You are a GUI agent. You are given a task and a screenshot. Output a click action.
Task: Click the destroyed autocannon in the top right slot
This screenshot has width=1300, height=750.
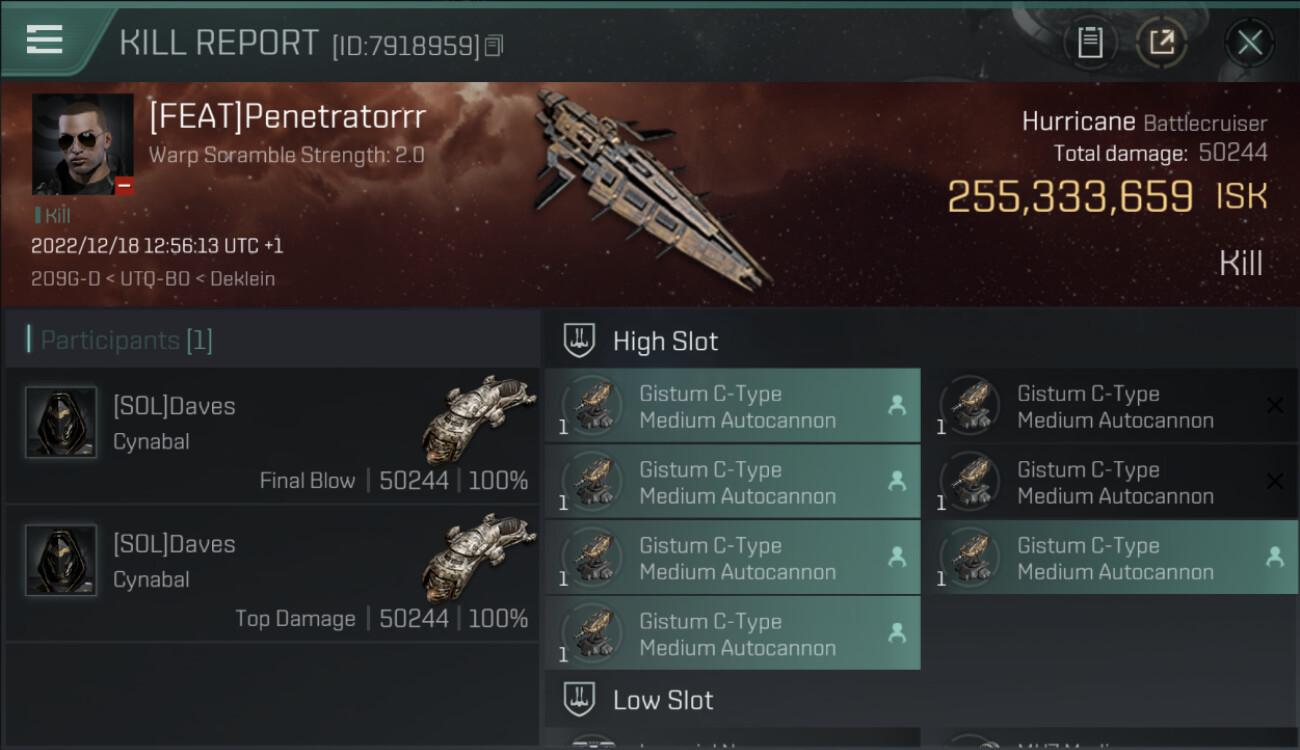[x=1110, y=406]
